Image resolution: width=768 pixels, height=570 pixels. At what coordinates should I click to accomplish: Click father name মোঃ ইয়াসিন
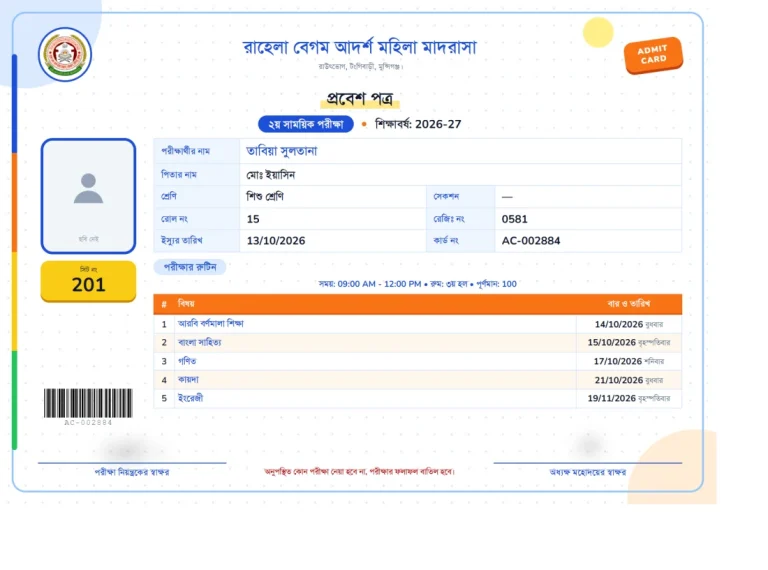coord(270,175)
